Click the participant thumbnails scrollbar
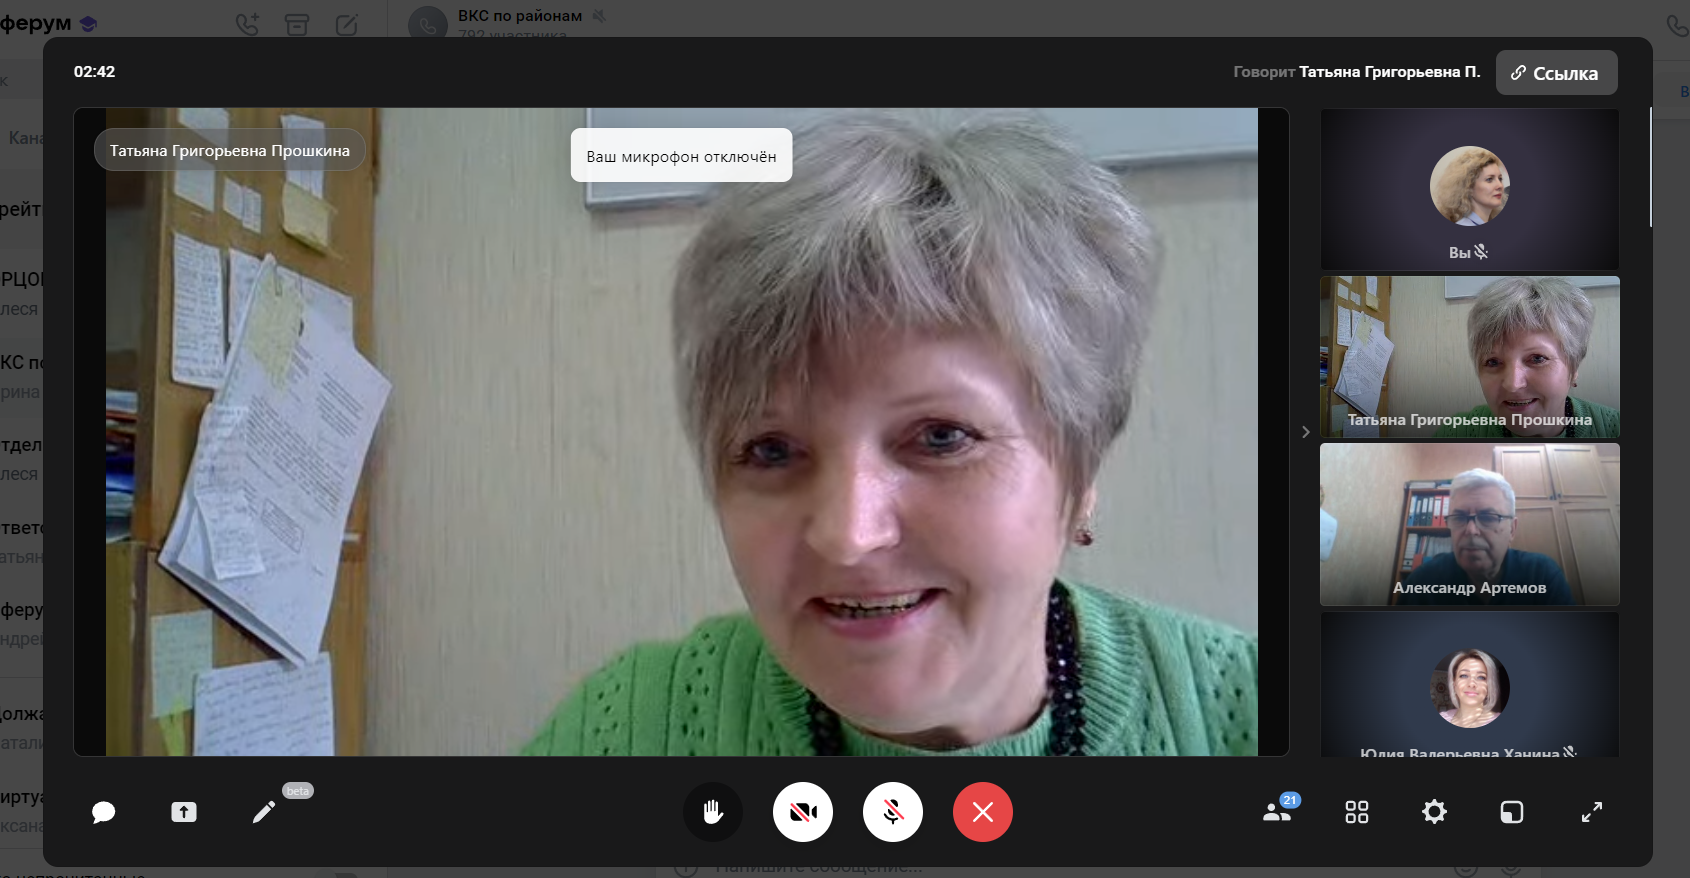 1650,168
